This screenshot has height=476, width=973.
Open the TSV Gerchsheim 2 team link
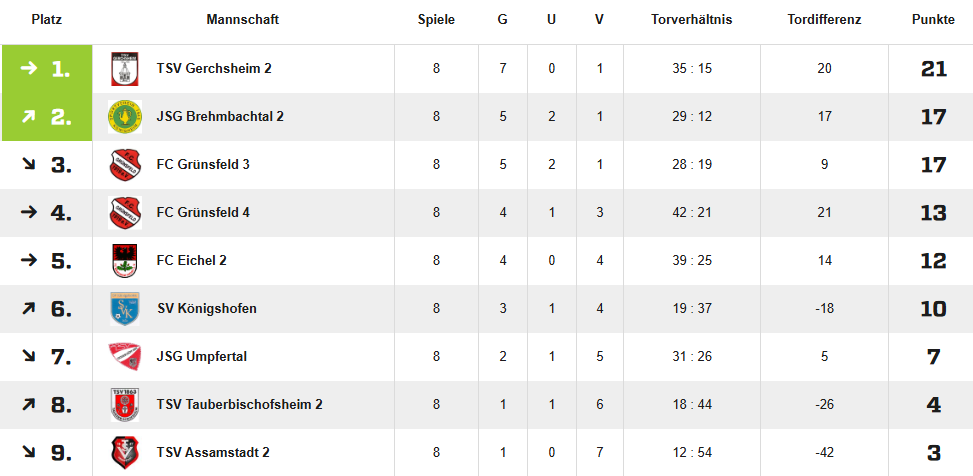(x=214, y=69)
